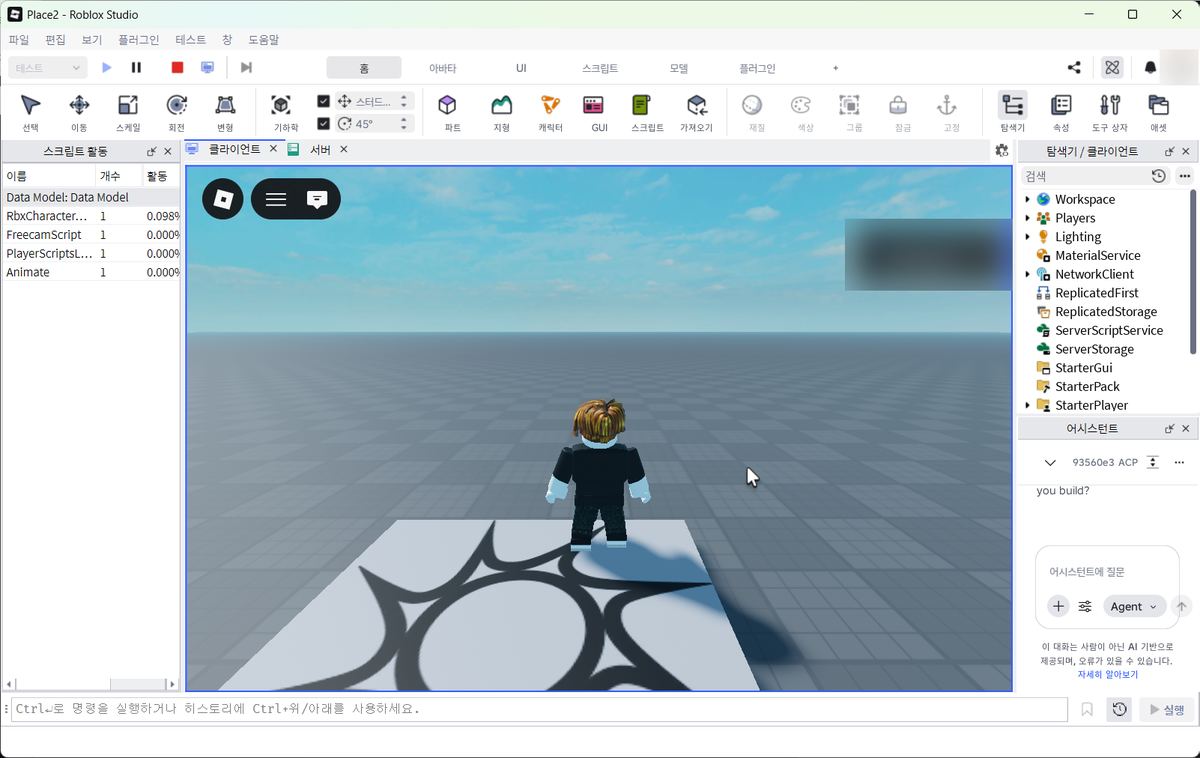Open the 보기 (View) menu
1200x758 pixels.
pos(92,40)
